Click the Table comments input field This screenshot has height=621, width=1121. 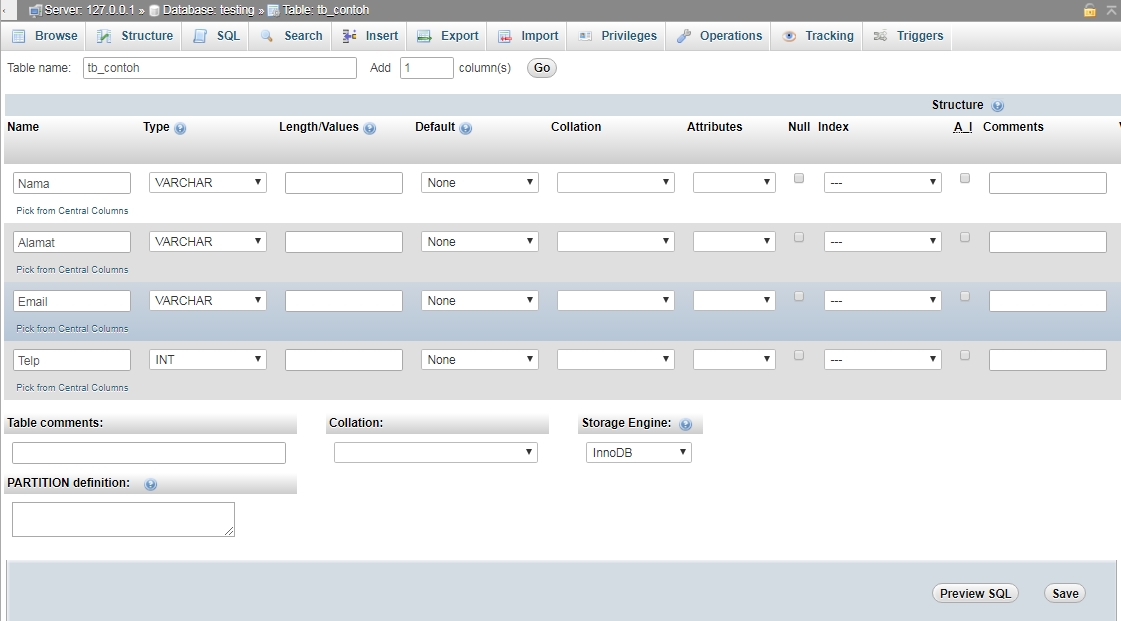tap(148, 452)
